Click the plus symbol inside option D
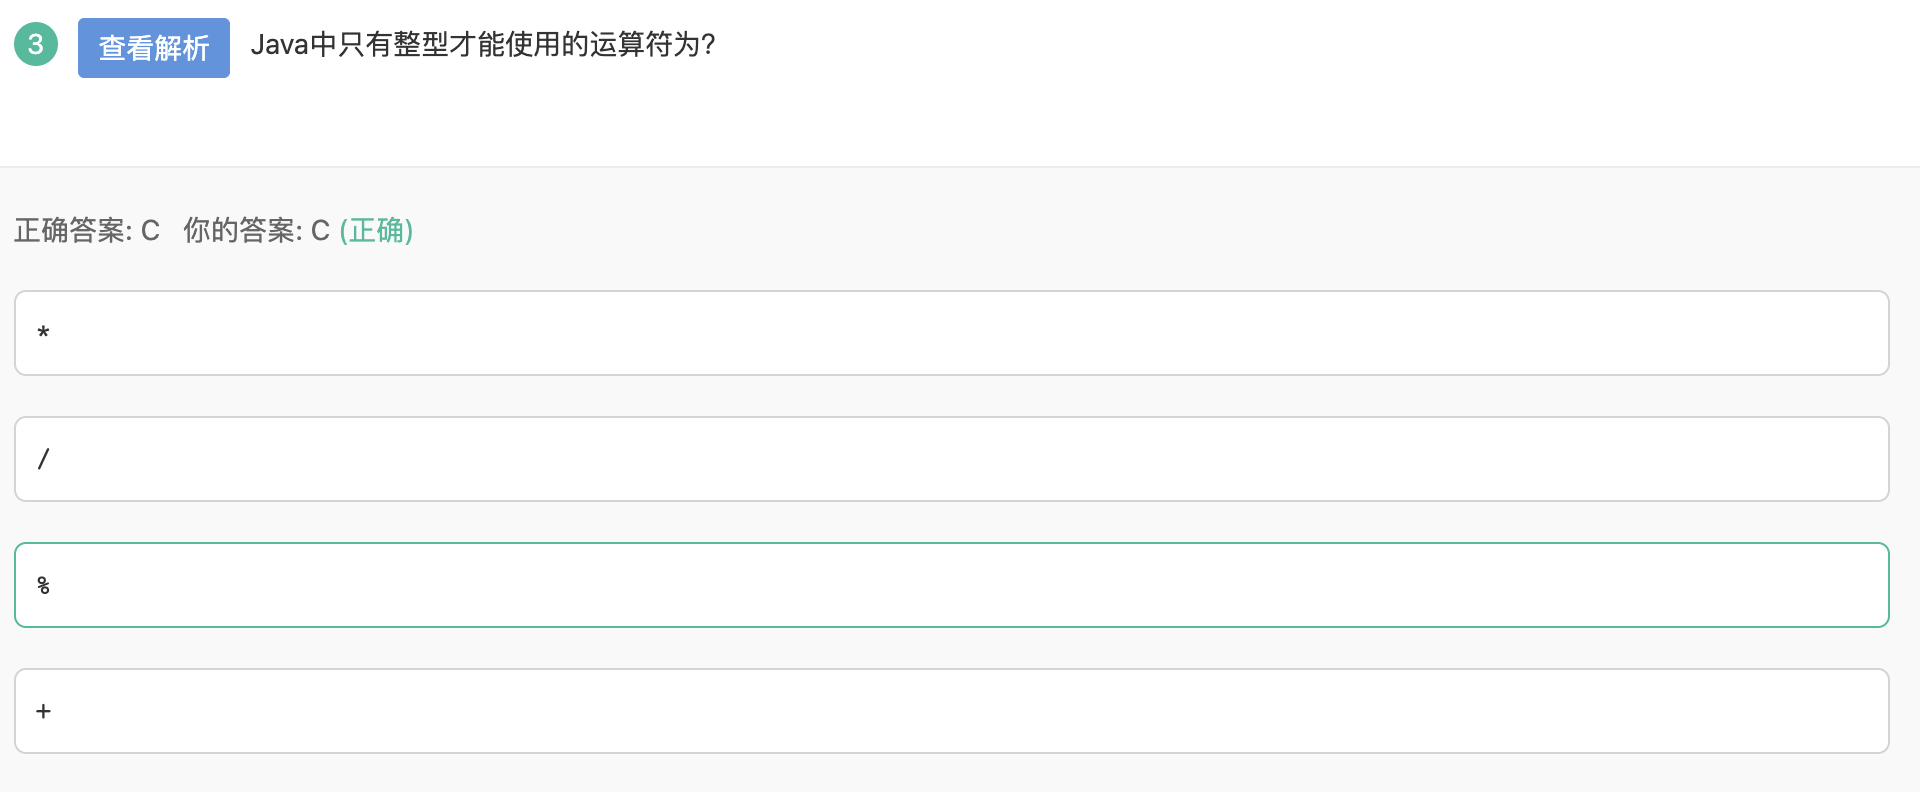Viewport: 1920px width, 792px height. (43, 710)
